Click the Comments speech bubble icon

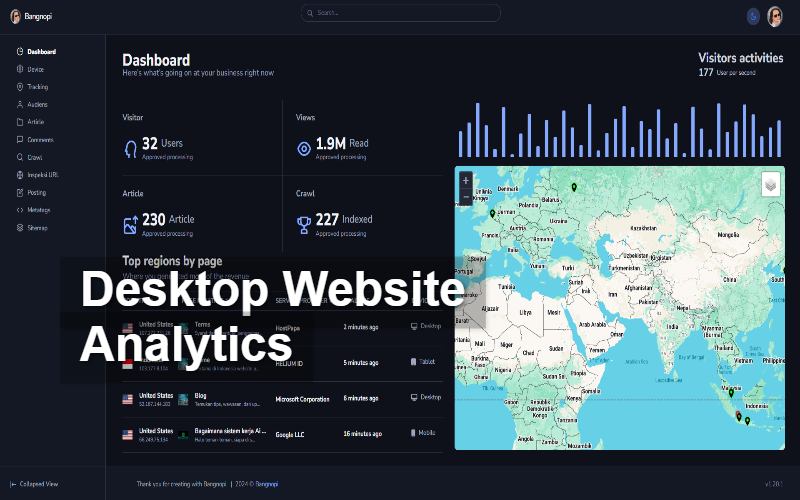click(x=20, y=140)
